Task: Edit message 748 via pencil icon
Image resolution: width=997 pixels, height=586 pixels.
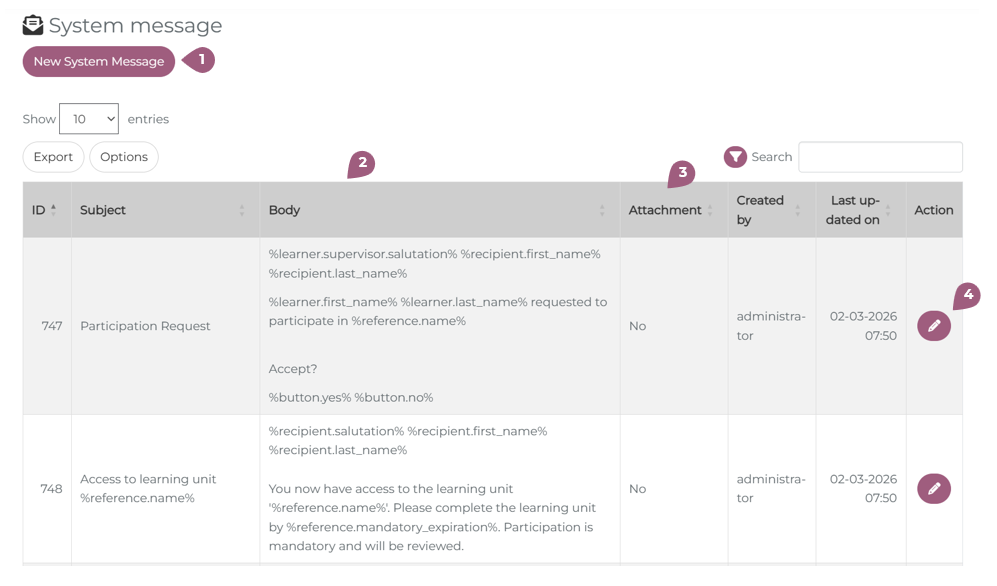Action: point(933,489)
